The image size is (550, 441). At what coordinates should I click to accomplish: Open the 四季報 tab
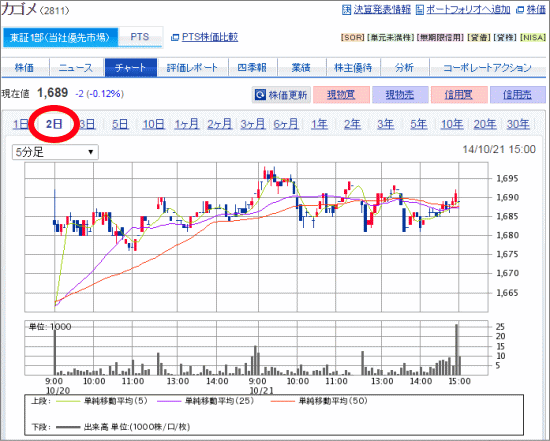pyautogui.click(x=252, y=67)
